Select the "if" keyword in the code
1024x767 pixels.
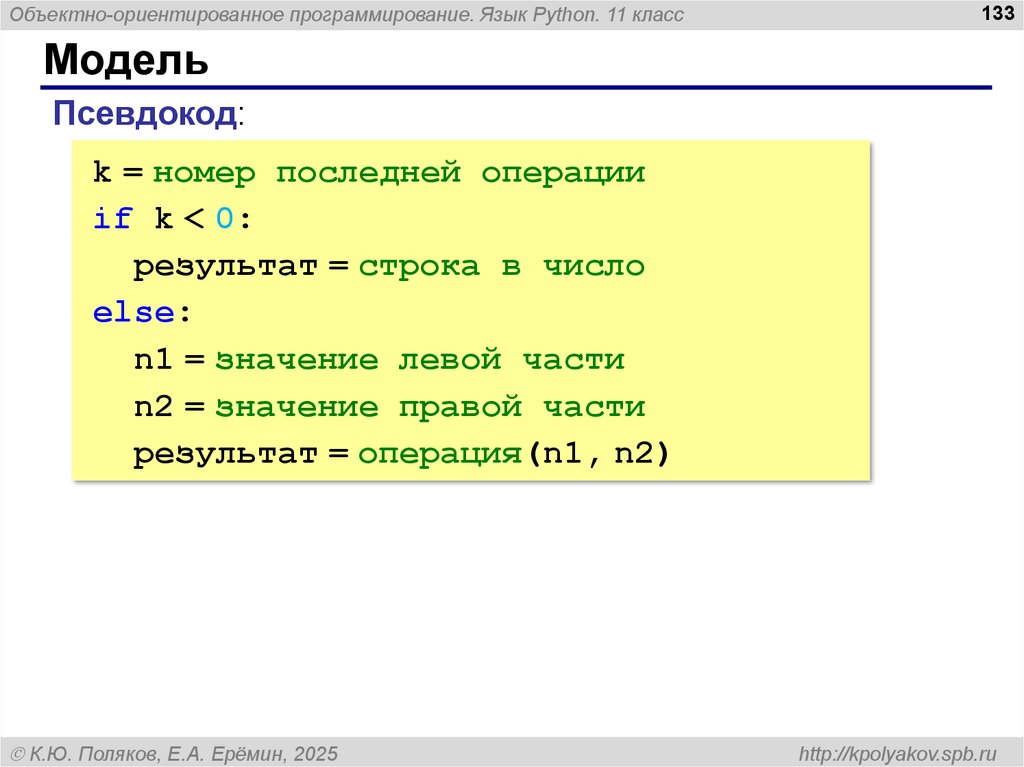tap(112, 220)
